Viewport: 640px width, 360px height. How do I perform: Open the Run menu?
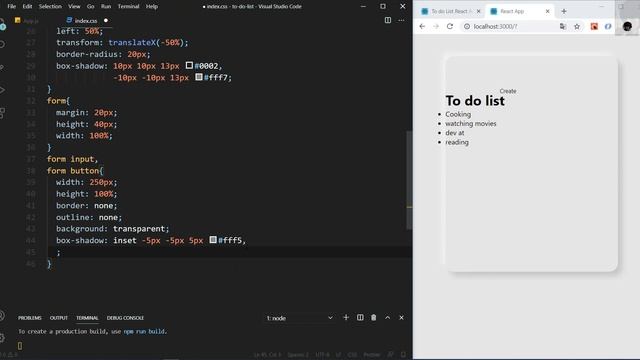106,7
